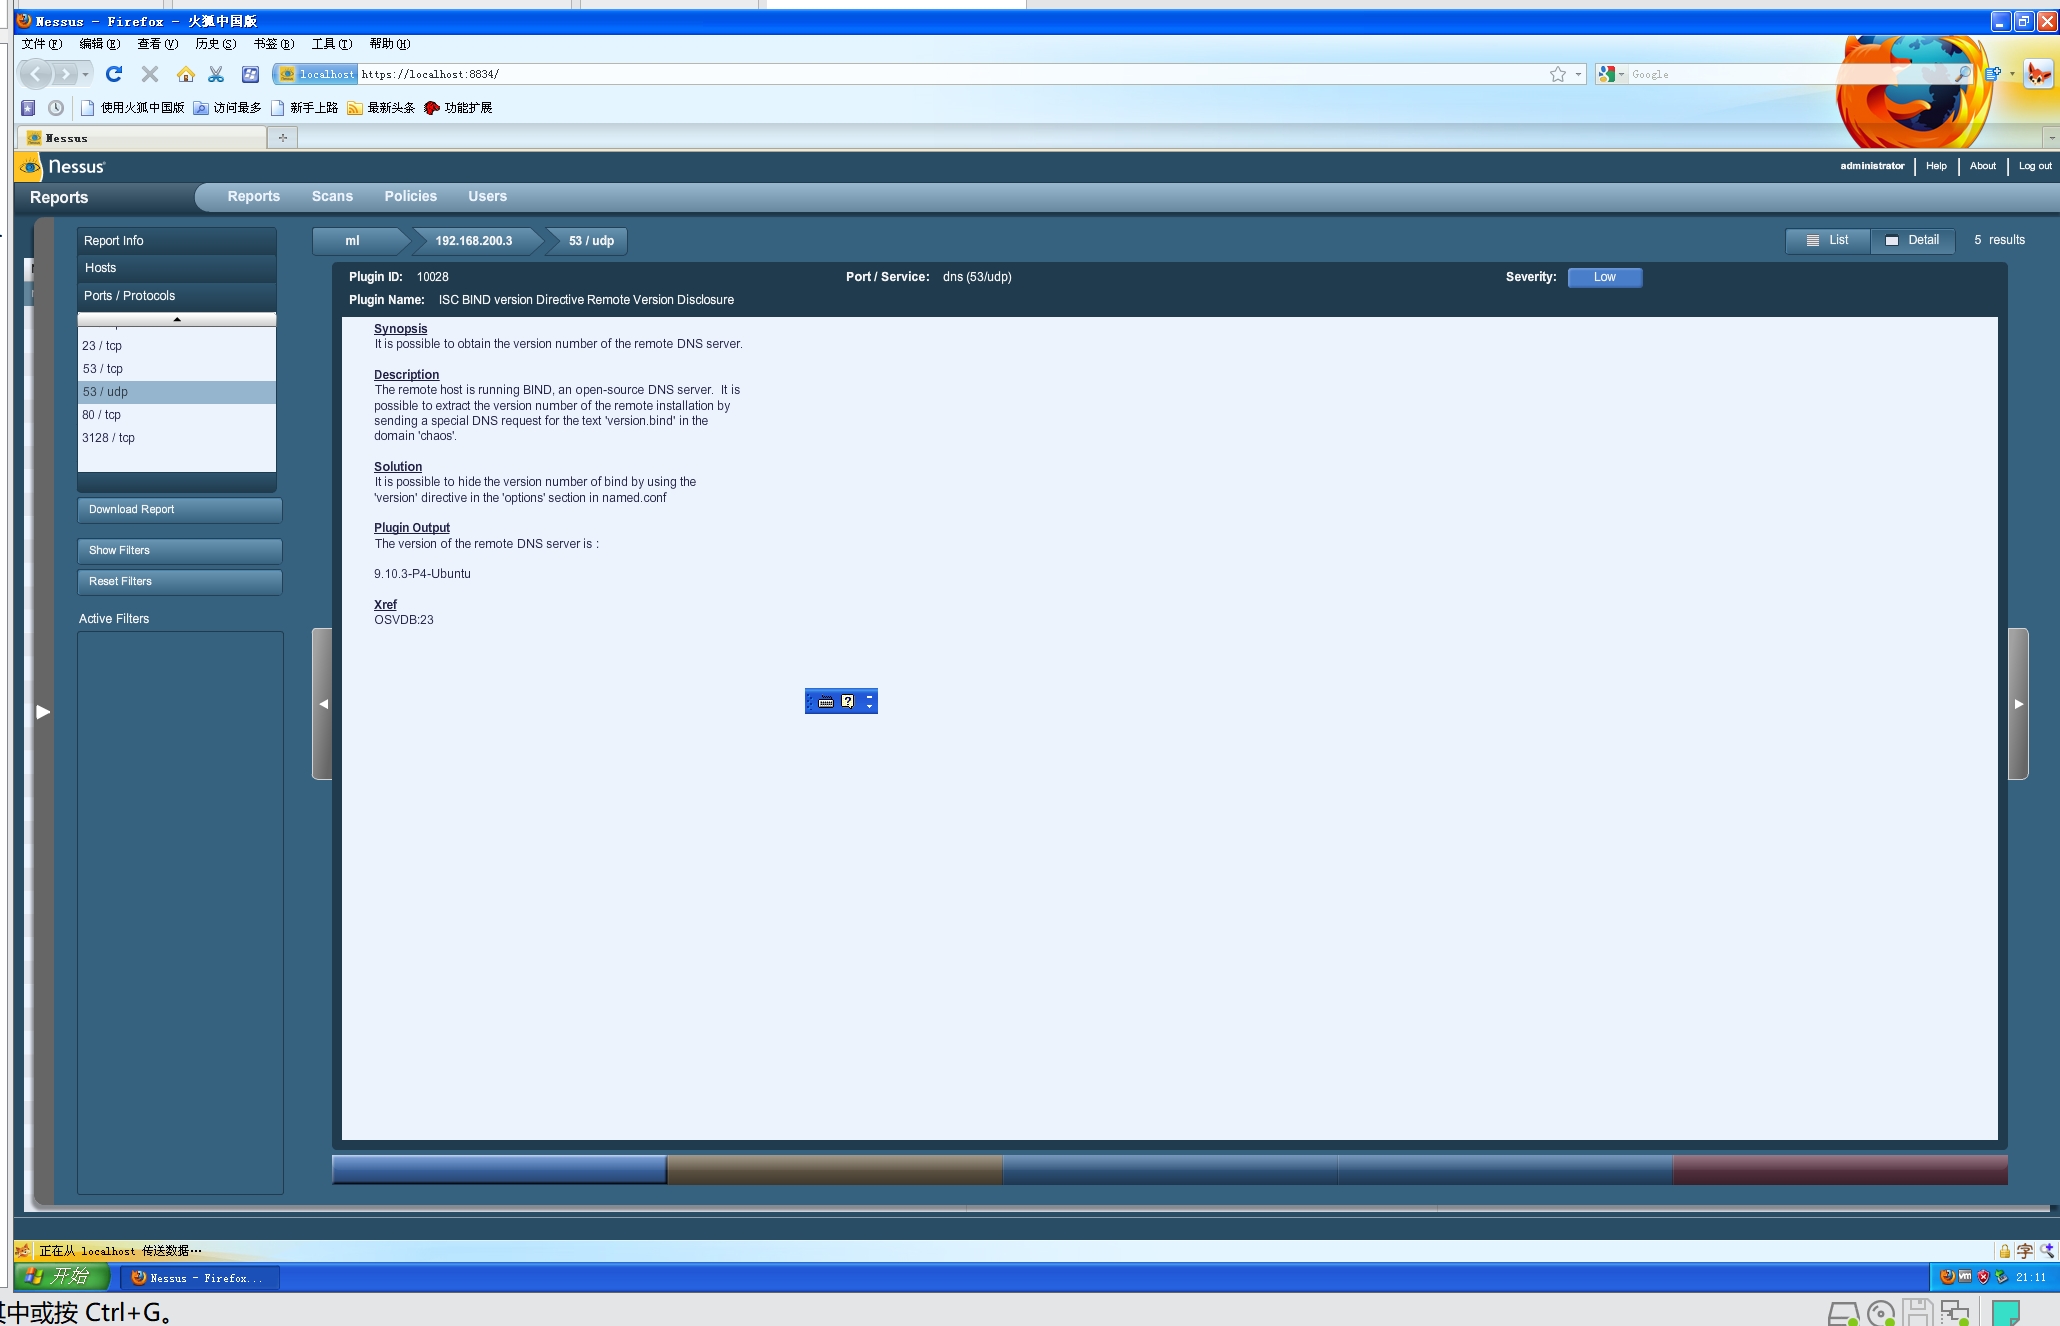
Task: Click the blue severity bar segment
Action: [x=499, y=1170]
